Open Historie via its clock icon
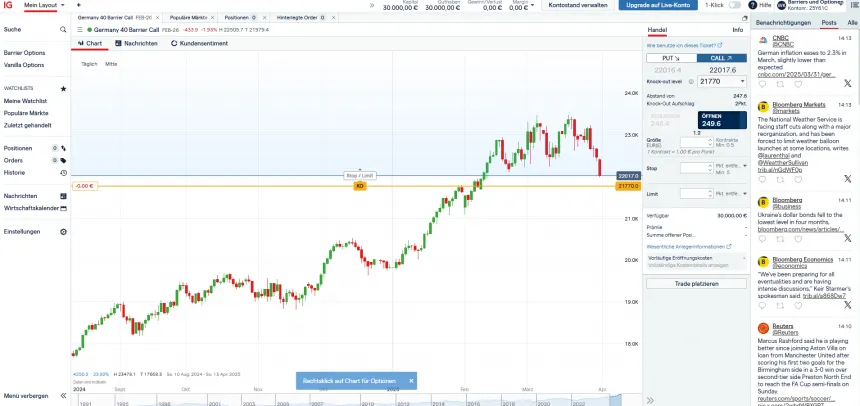Screen dimensions: 860x406 pos(63,172)
